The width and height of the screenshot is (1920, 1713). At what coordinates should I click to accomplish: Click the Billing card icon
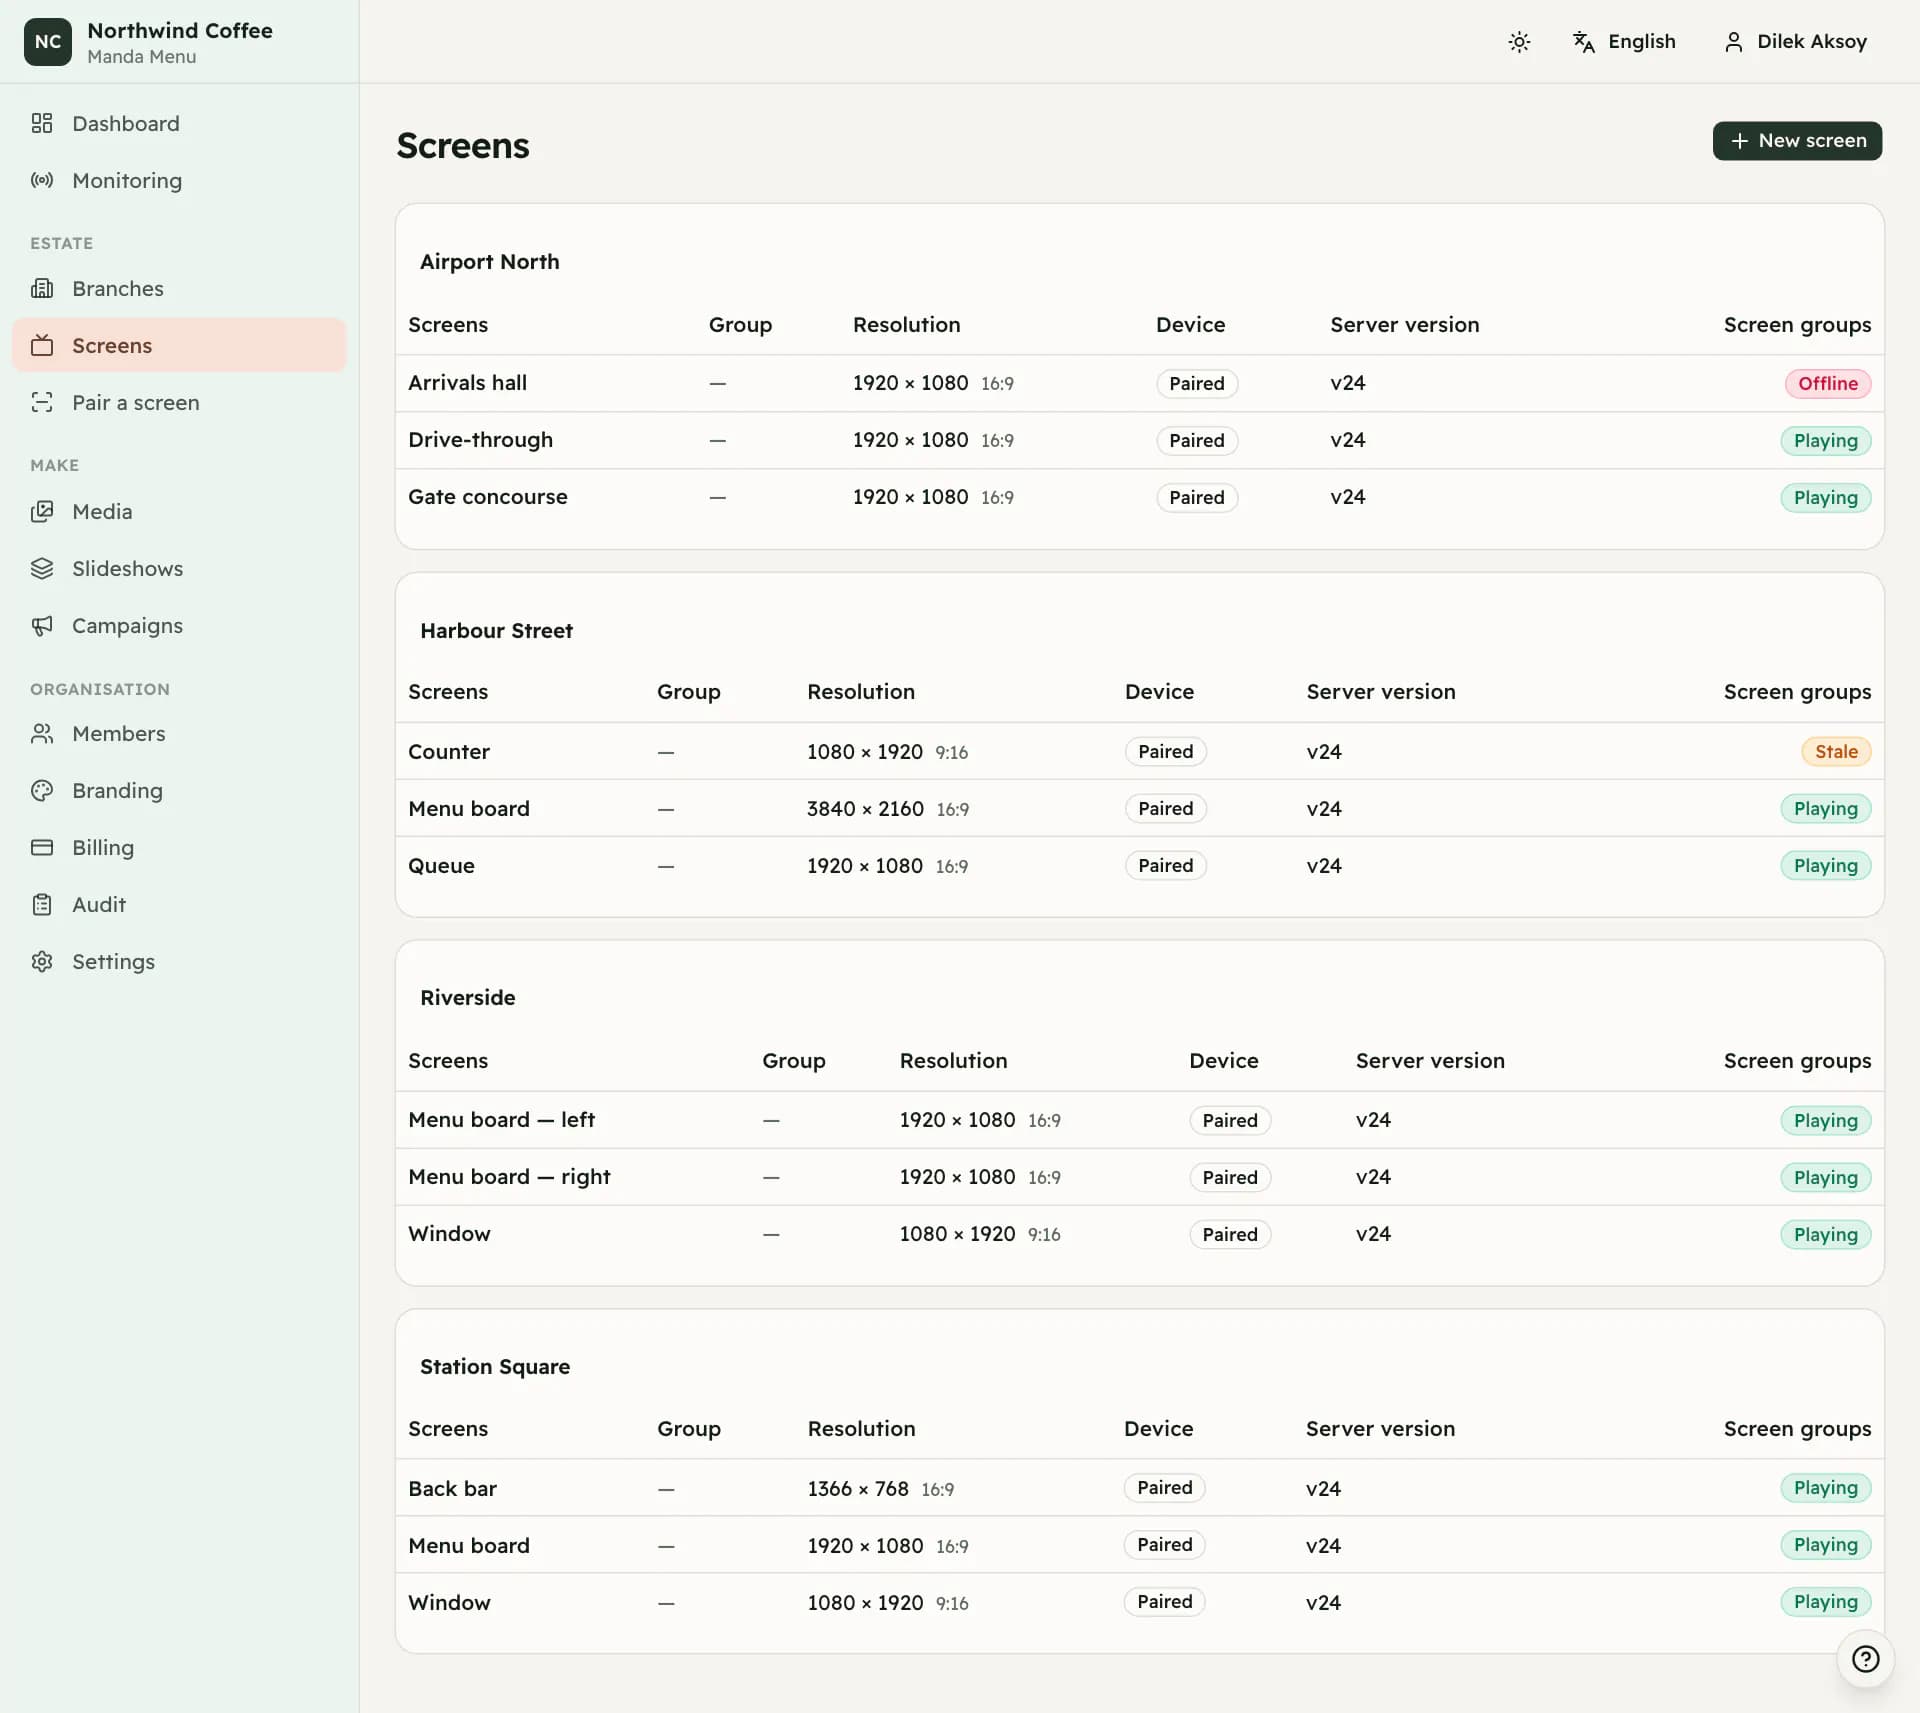(42, 847)
